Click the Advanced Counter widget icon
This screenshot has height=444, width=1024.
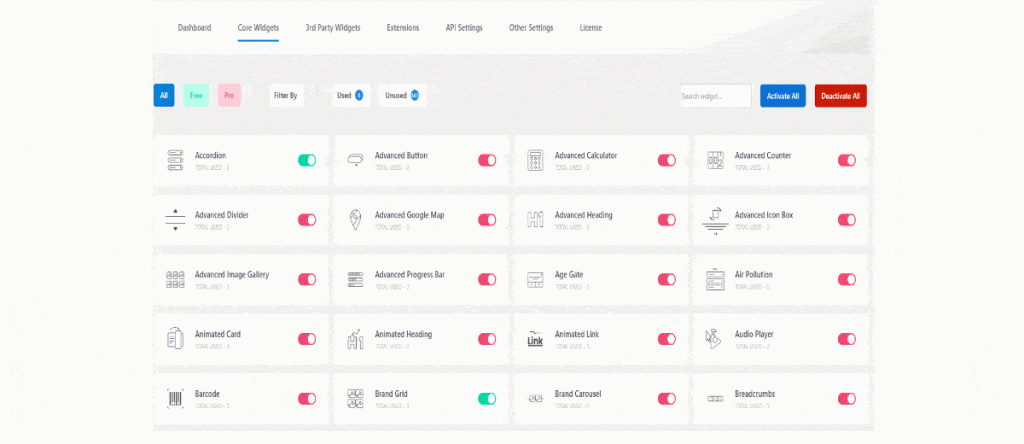tap(715, 160)
